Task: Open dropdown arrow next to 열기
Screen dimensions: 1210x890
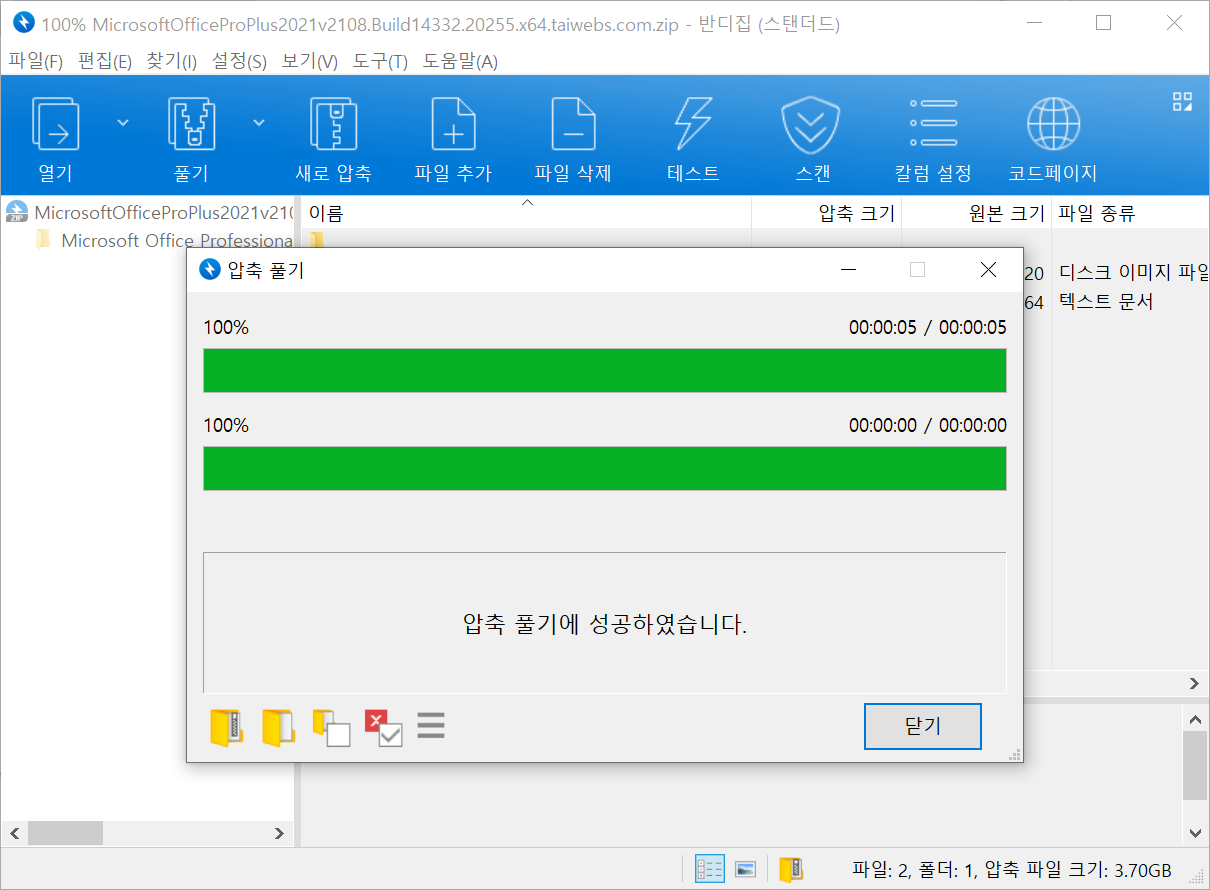Action: tap(123, 122)
